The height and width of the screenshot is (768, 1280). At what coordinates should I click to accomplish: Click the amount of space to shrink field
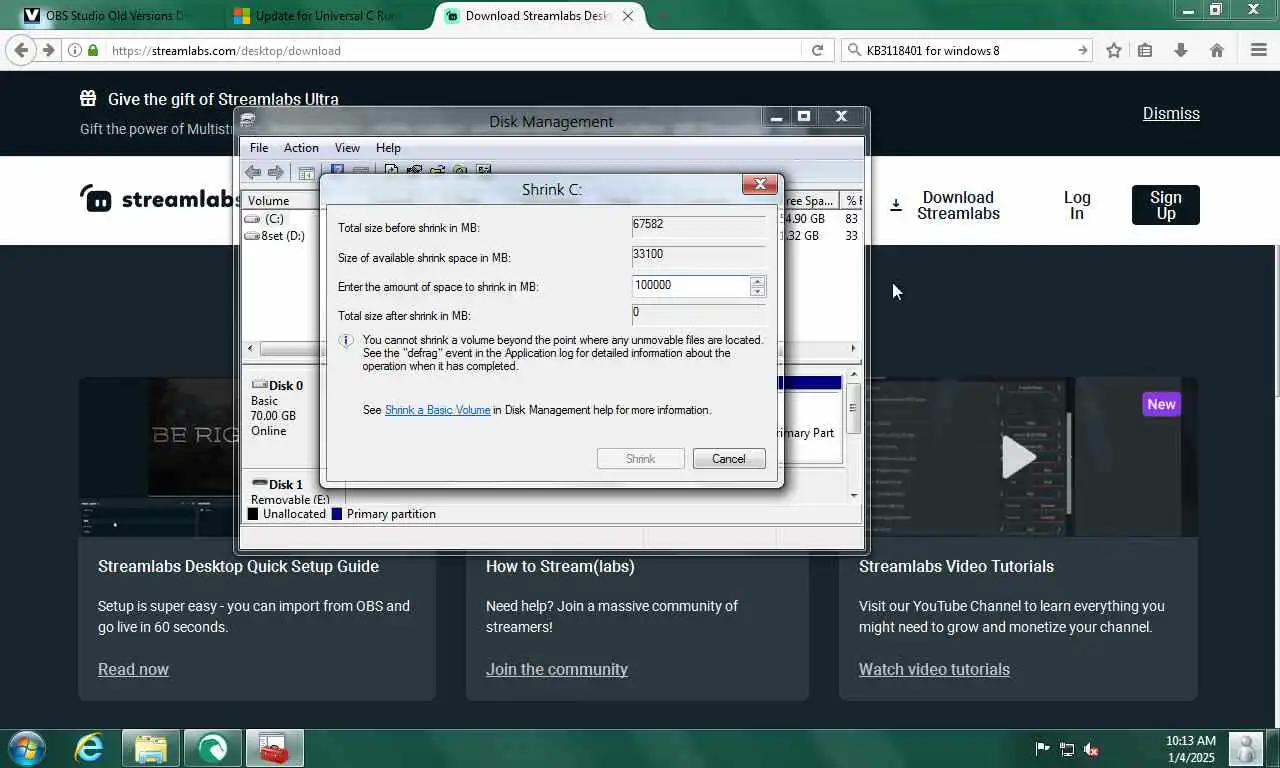(x=691, y=286)
